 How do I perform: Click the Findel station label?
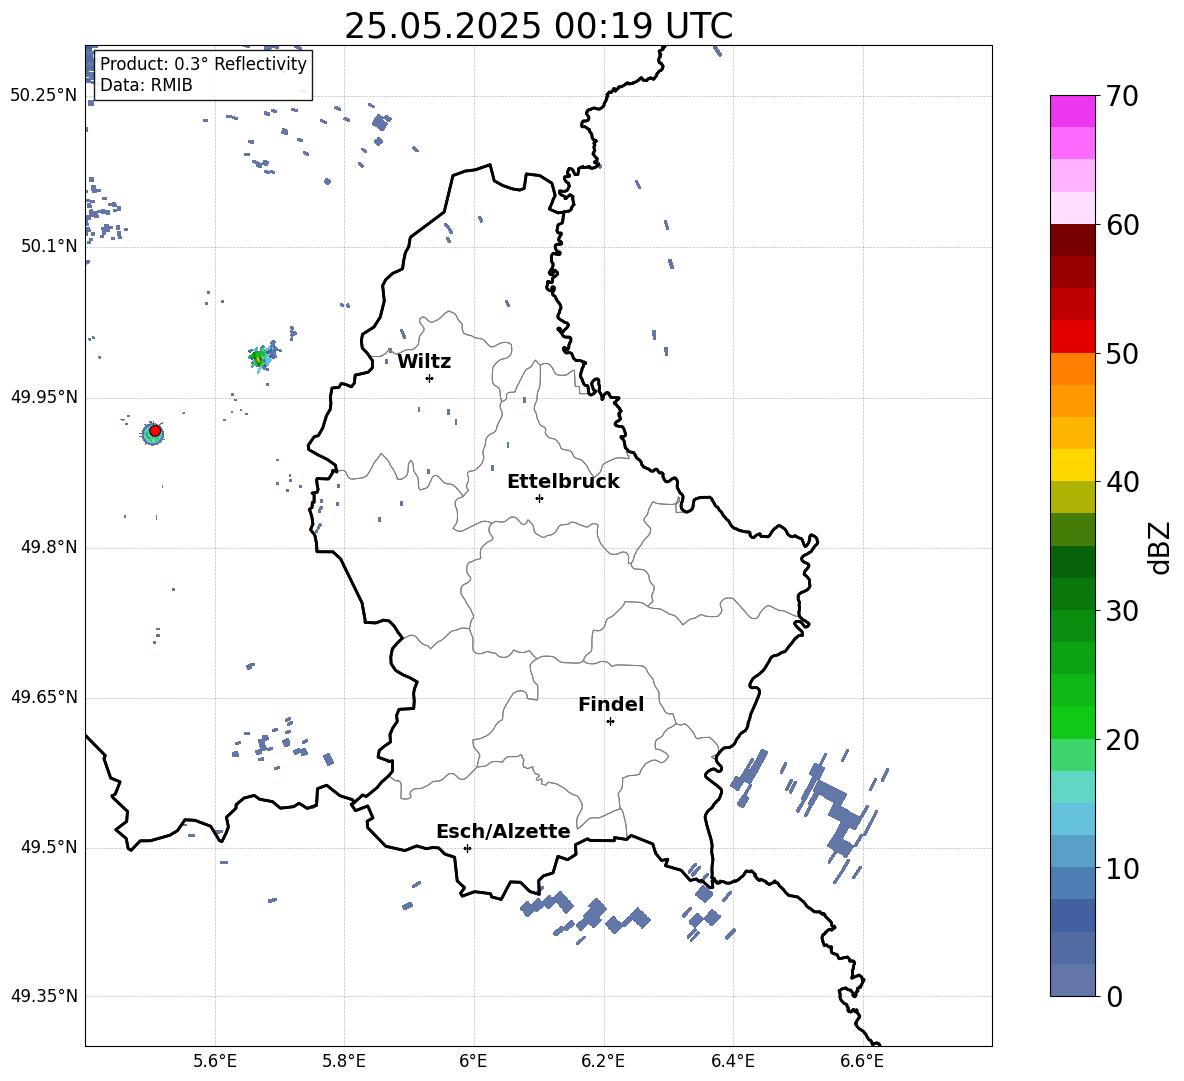(x=611, y=704)
